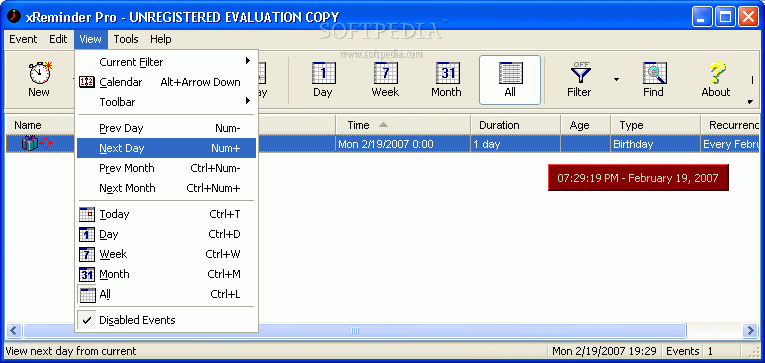Minimize the xReminder Pro window
This screenshot has width=765, height=363.
click(x=702, y=17)
